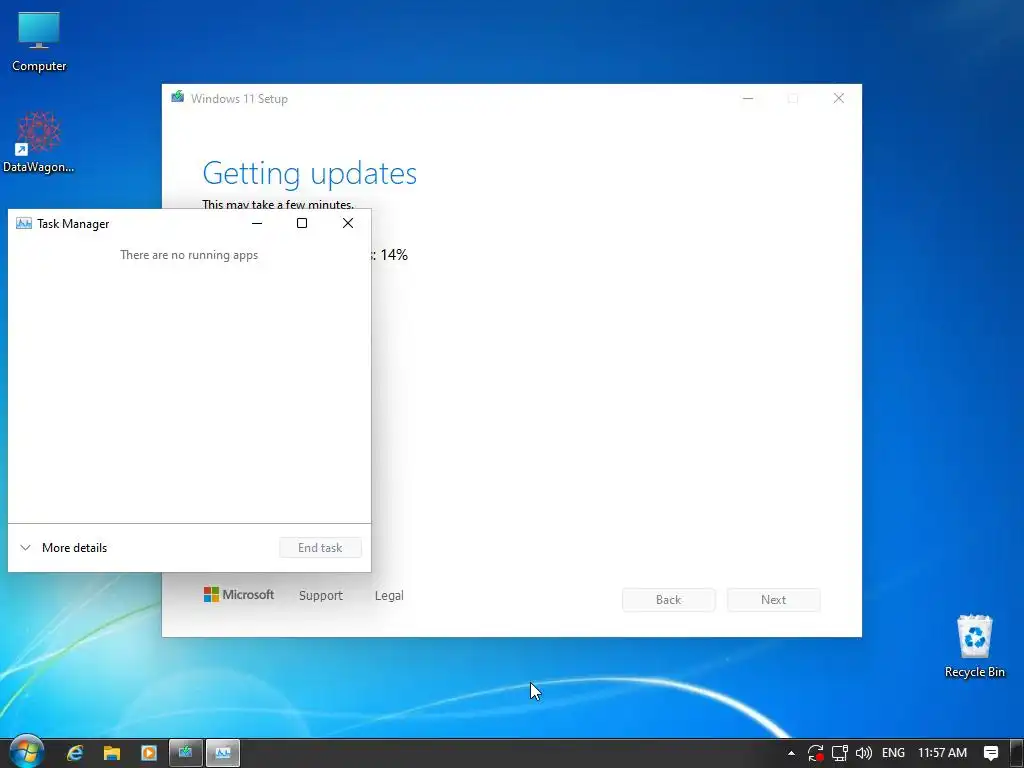
Task: Click the Back button in Setup
Action: 669,600
